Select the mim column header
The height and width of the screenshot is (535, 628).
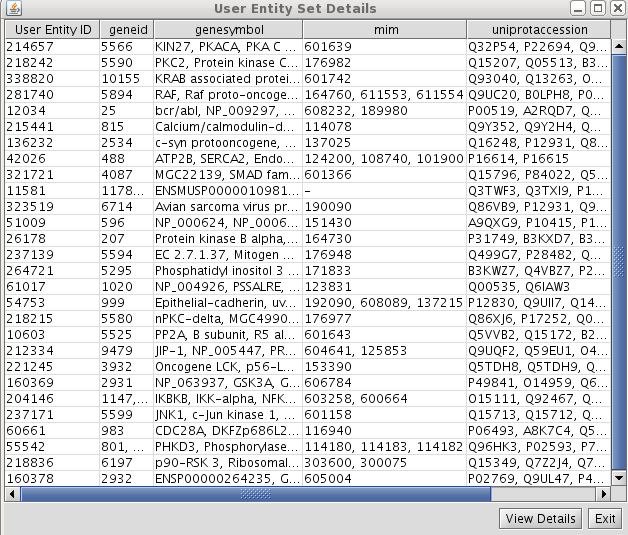383,29
